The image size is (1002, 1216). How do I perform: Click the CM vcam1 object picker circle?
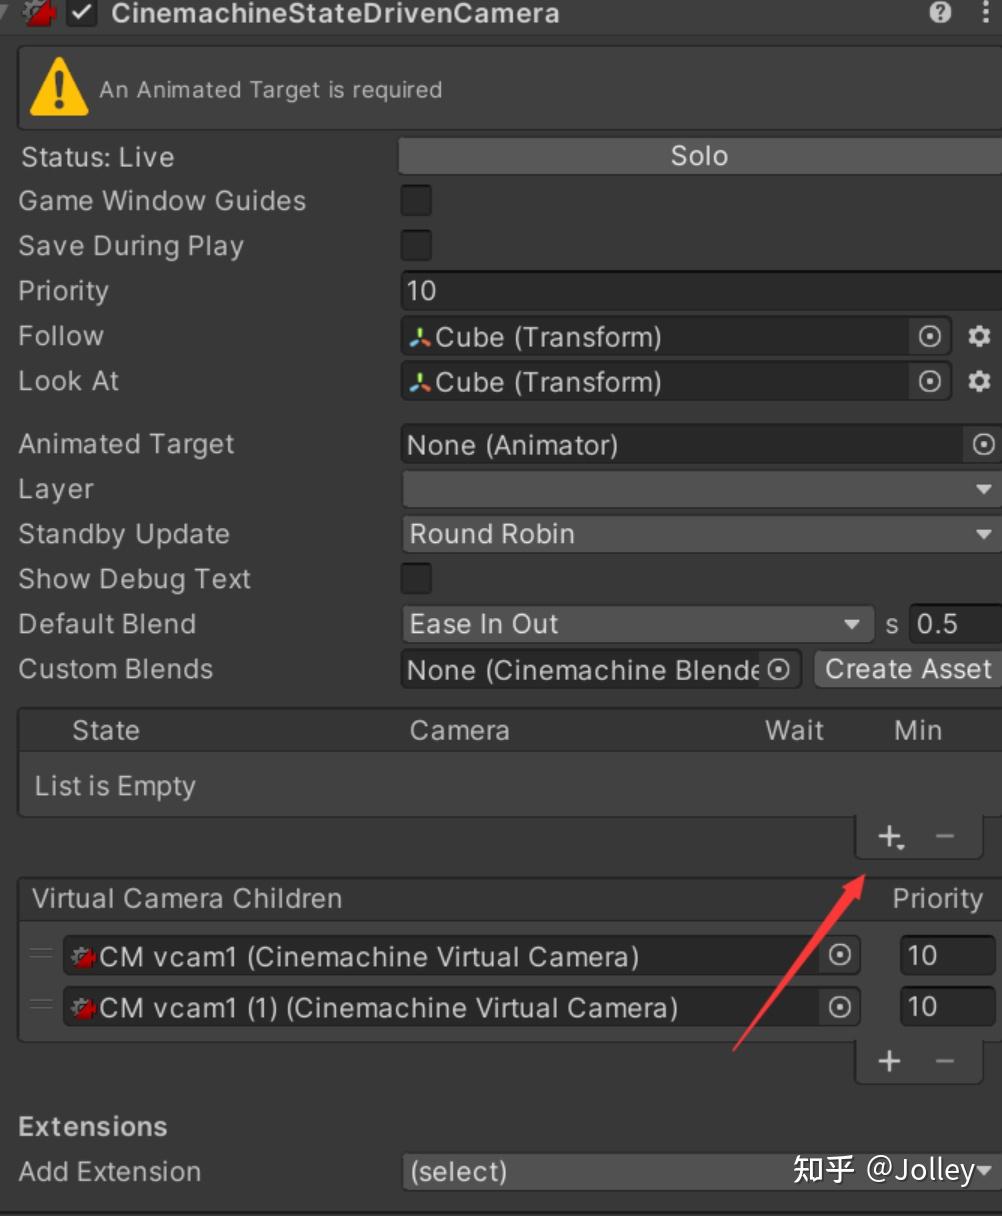[x=839, y=956]
